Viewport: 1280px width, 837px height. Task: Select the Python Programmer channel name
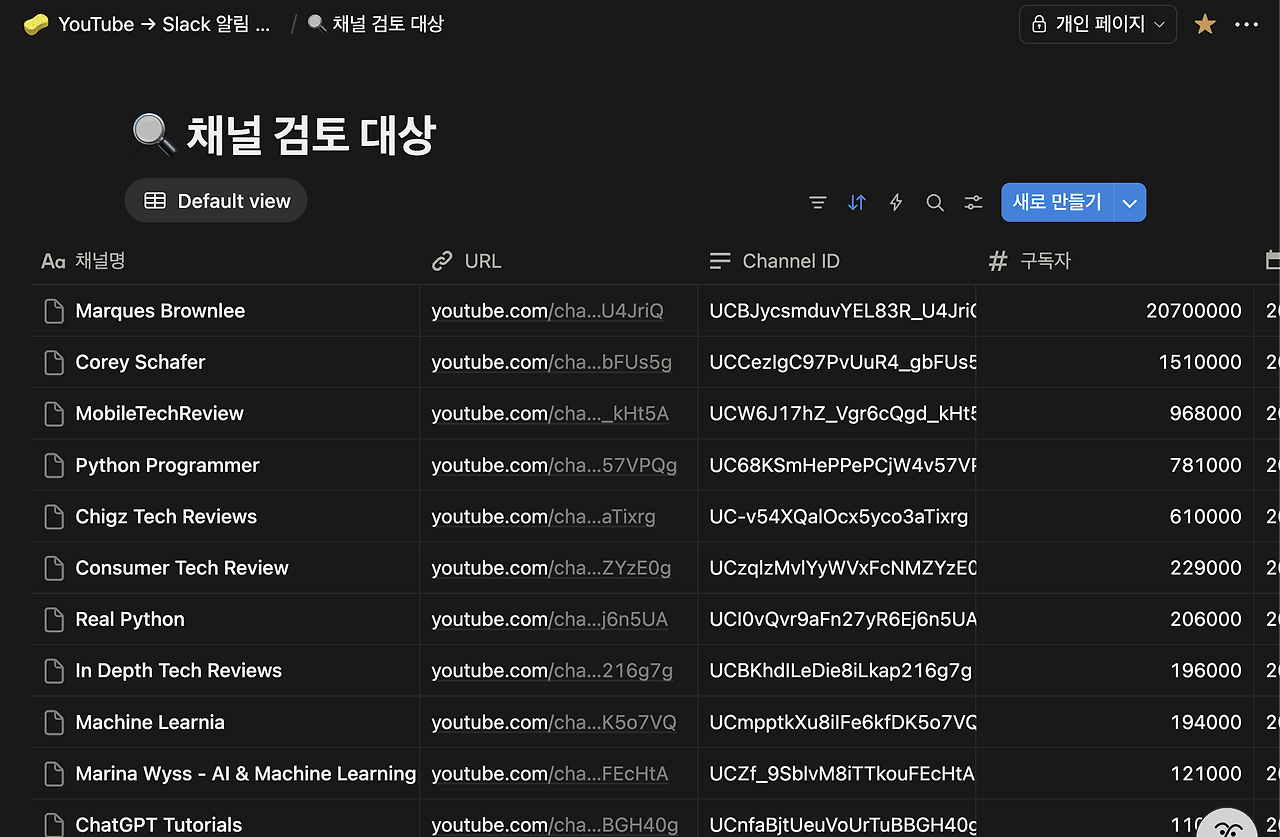(167, 465)
